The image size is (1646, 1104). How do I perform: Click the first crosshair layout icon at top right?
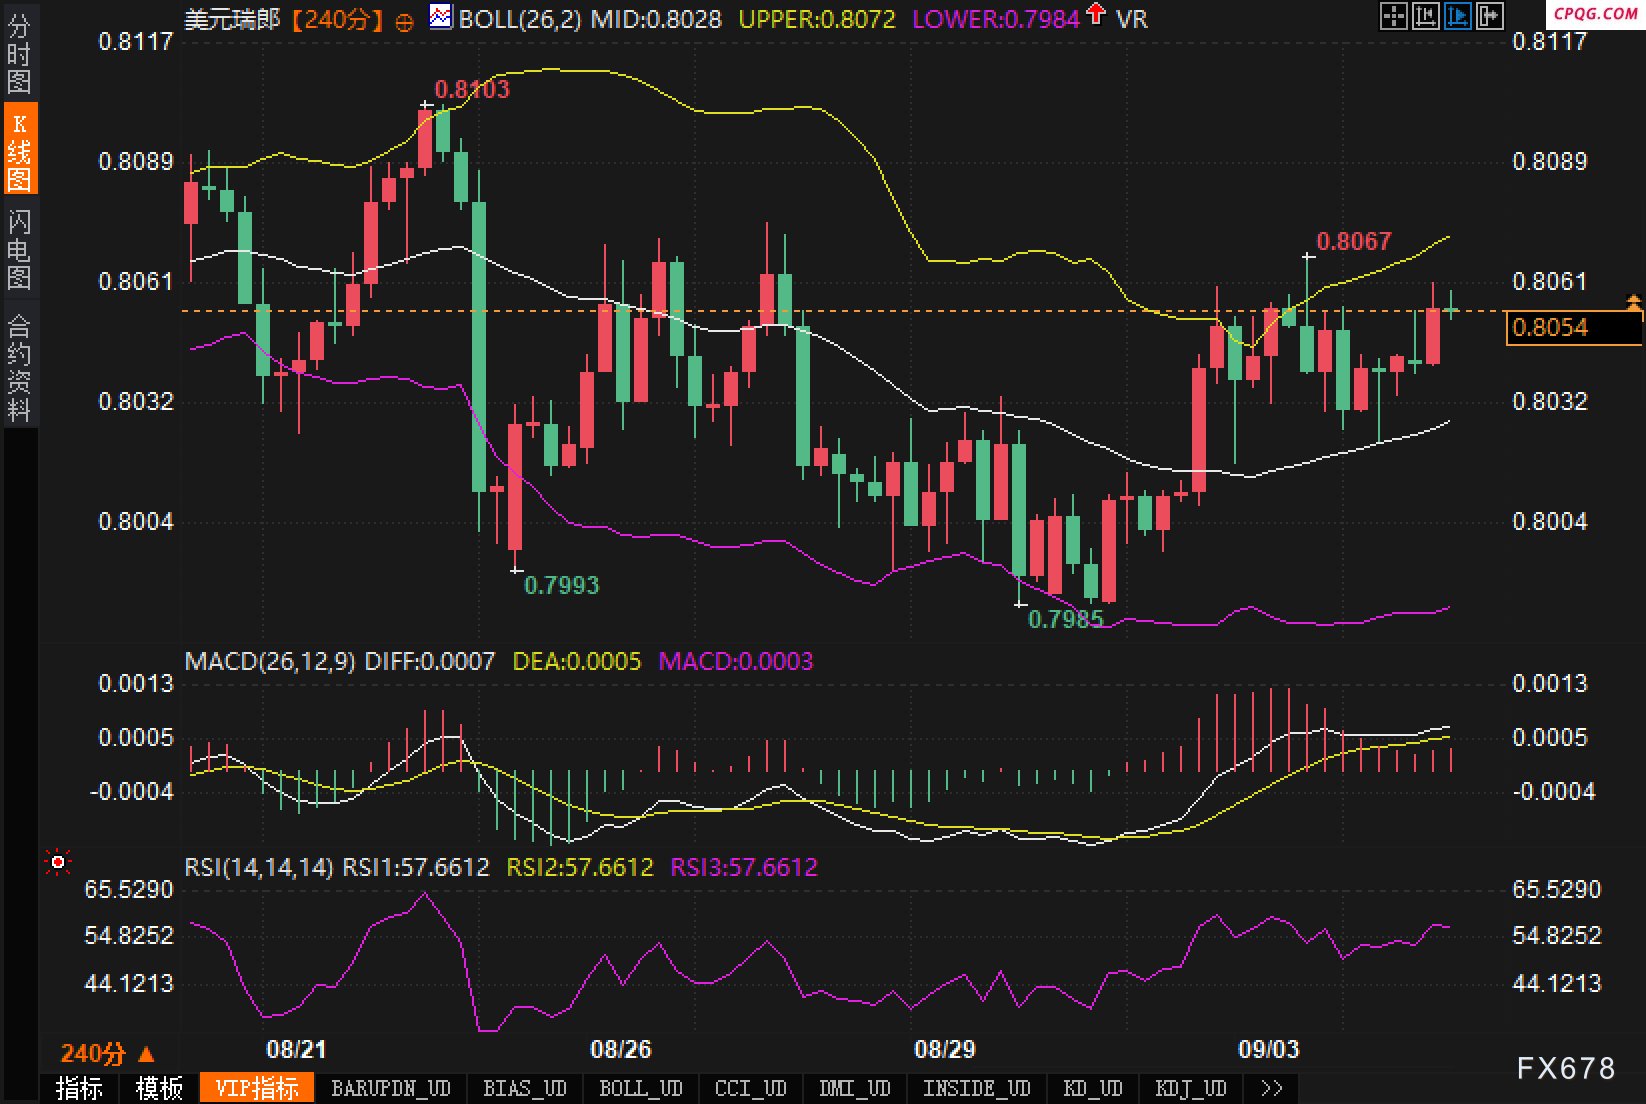(x=1392, y=16)
